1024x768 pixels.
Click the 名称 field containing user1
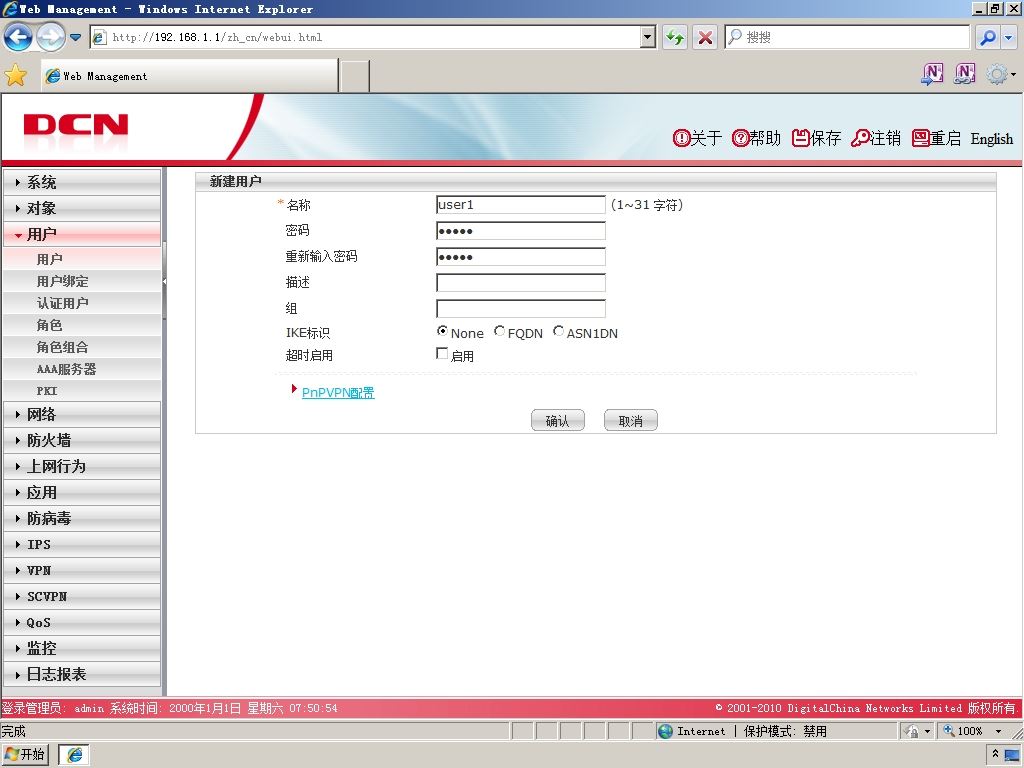(520, 205)
